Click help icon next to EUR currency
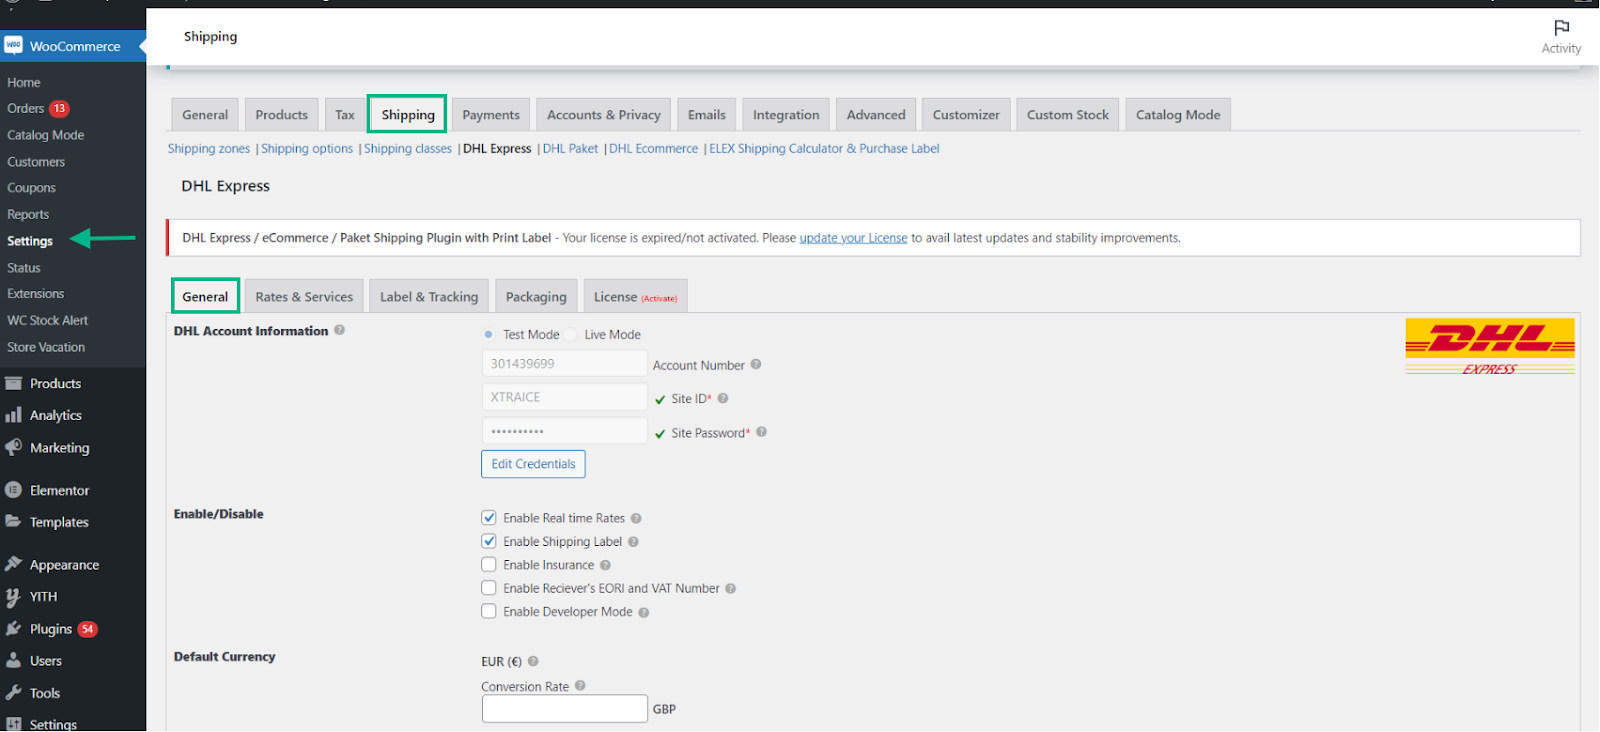1600x732 pixels. (533, 661)
